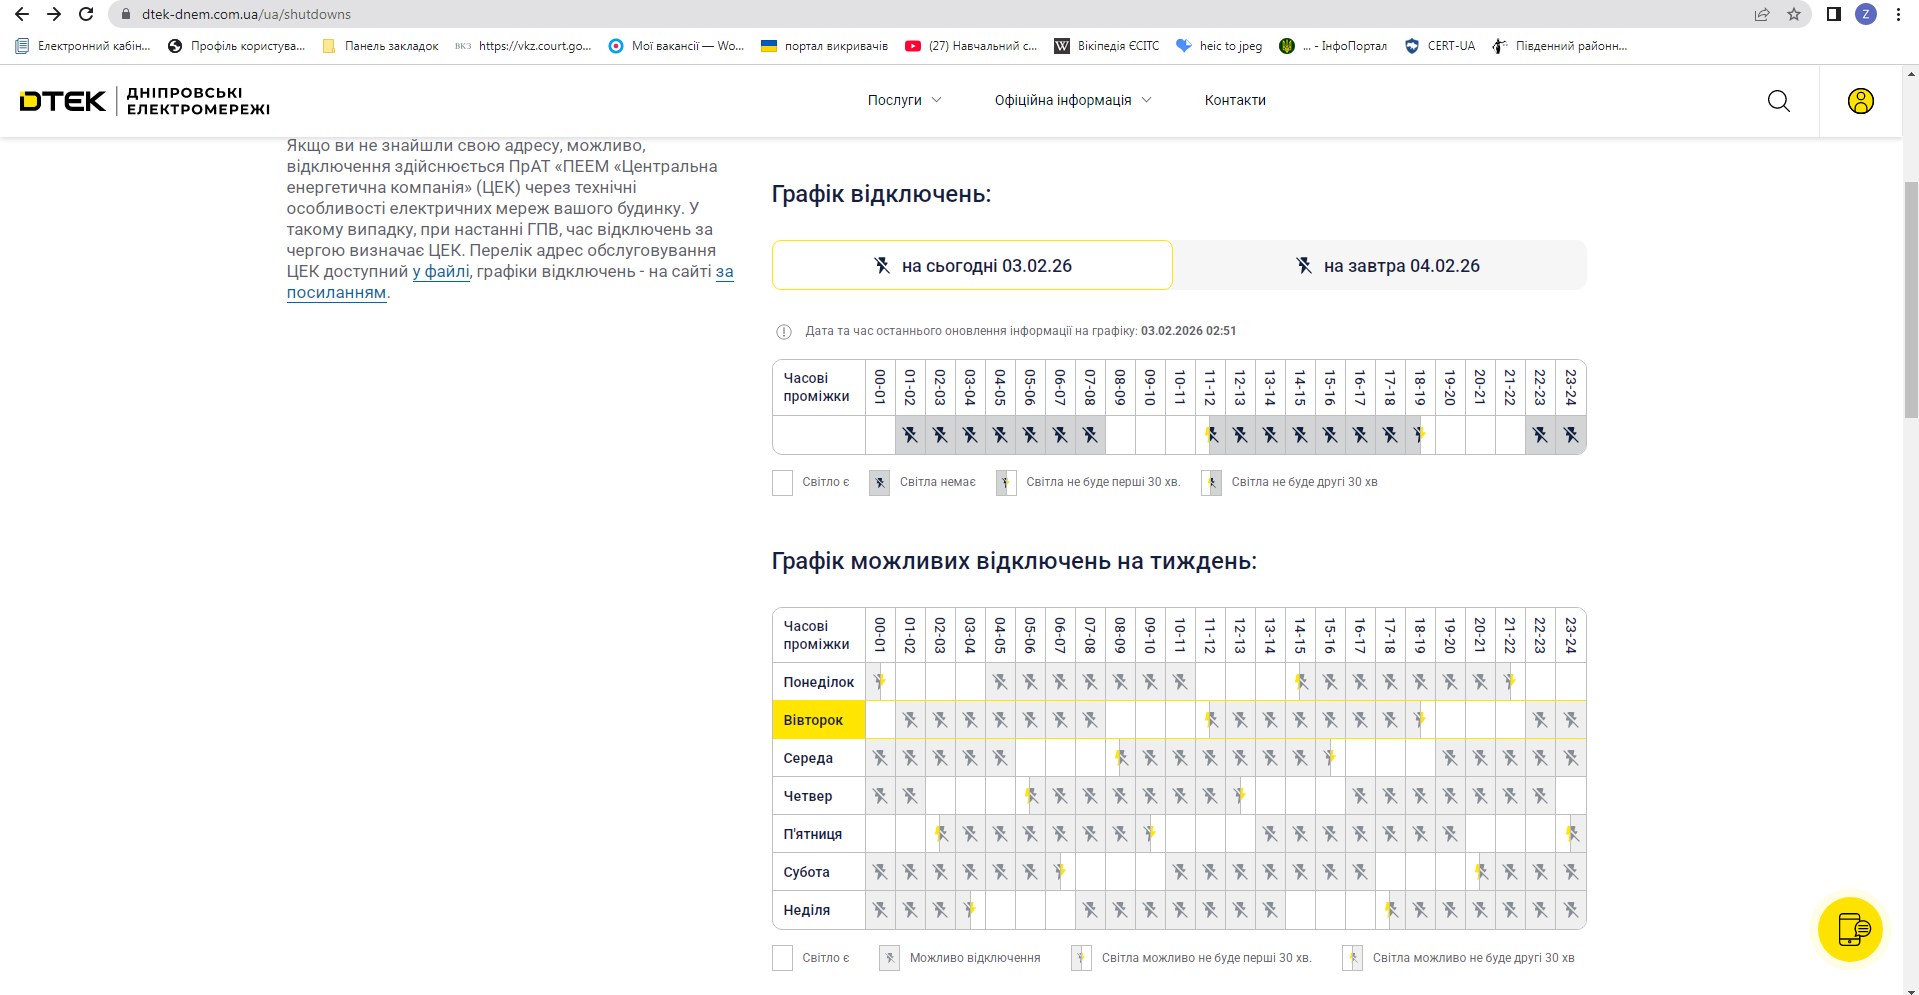Reload the page with the refresh icon

(86, 14)
